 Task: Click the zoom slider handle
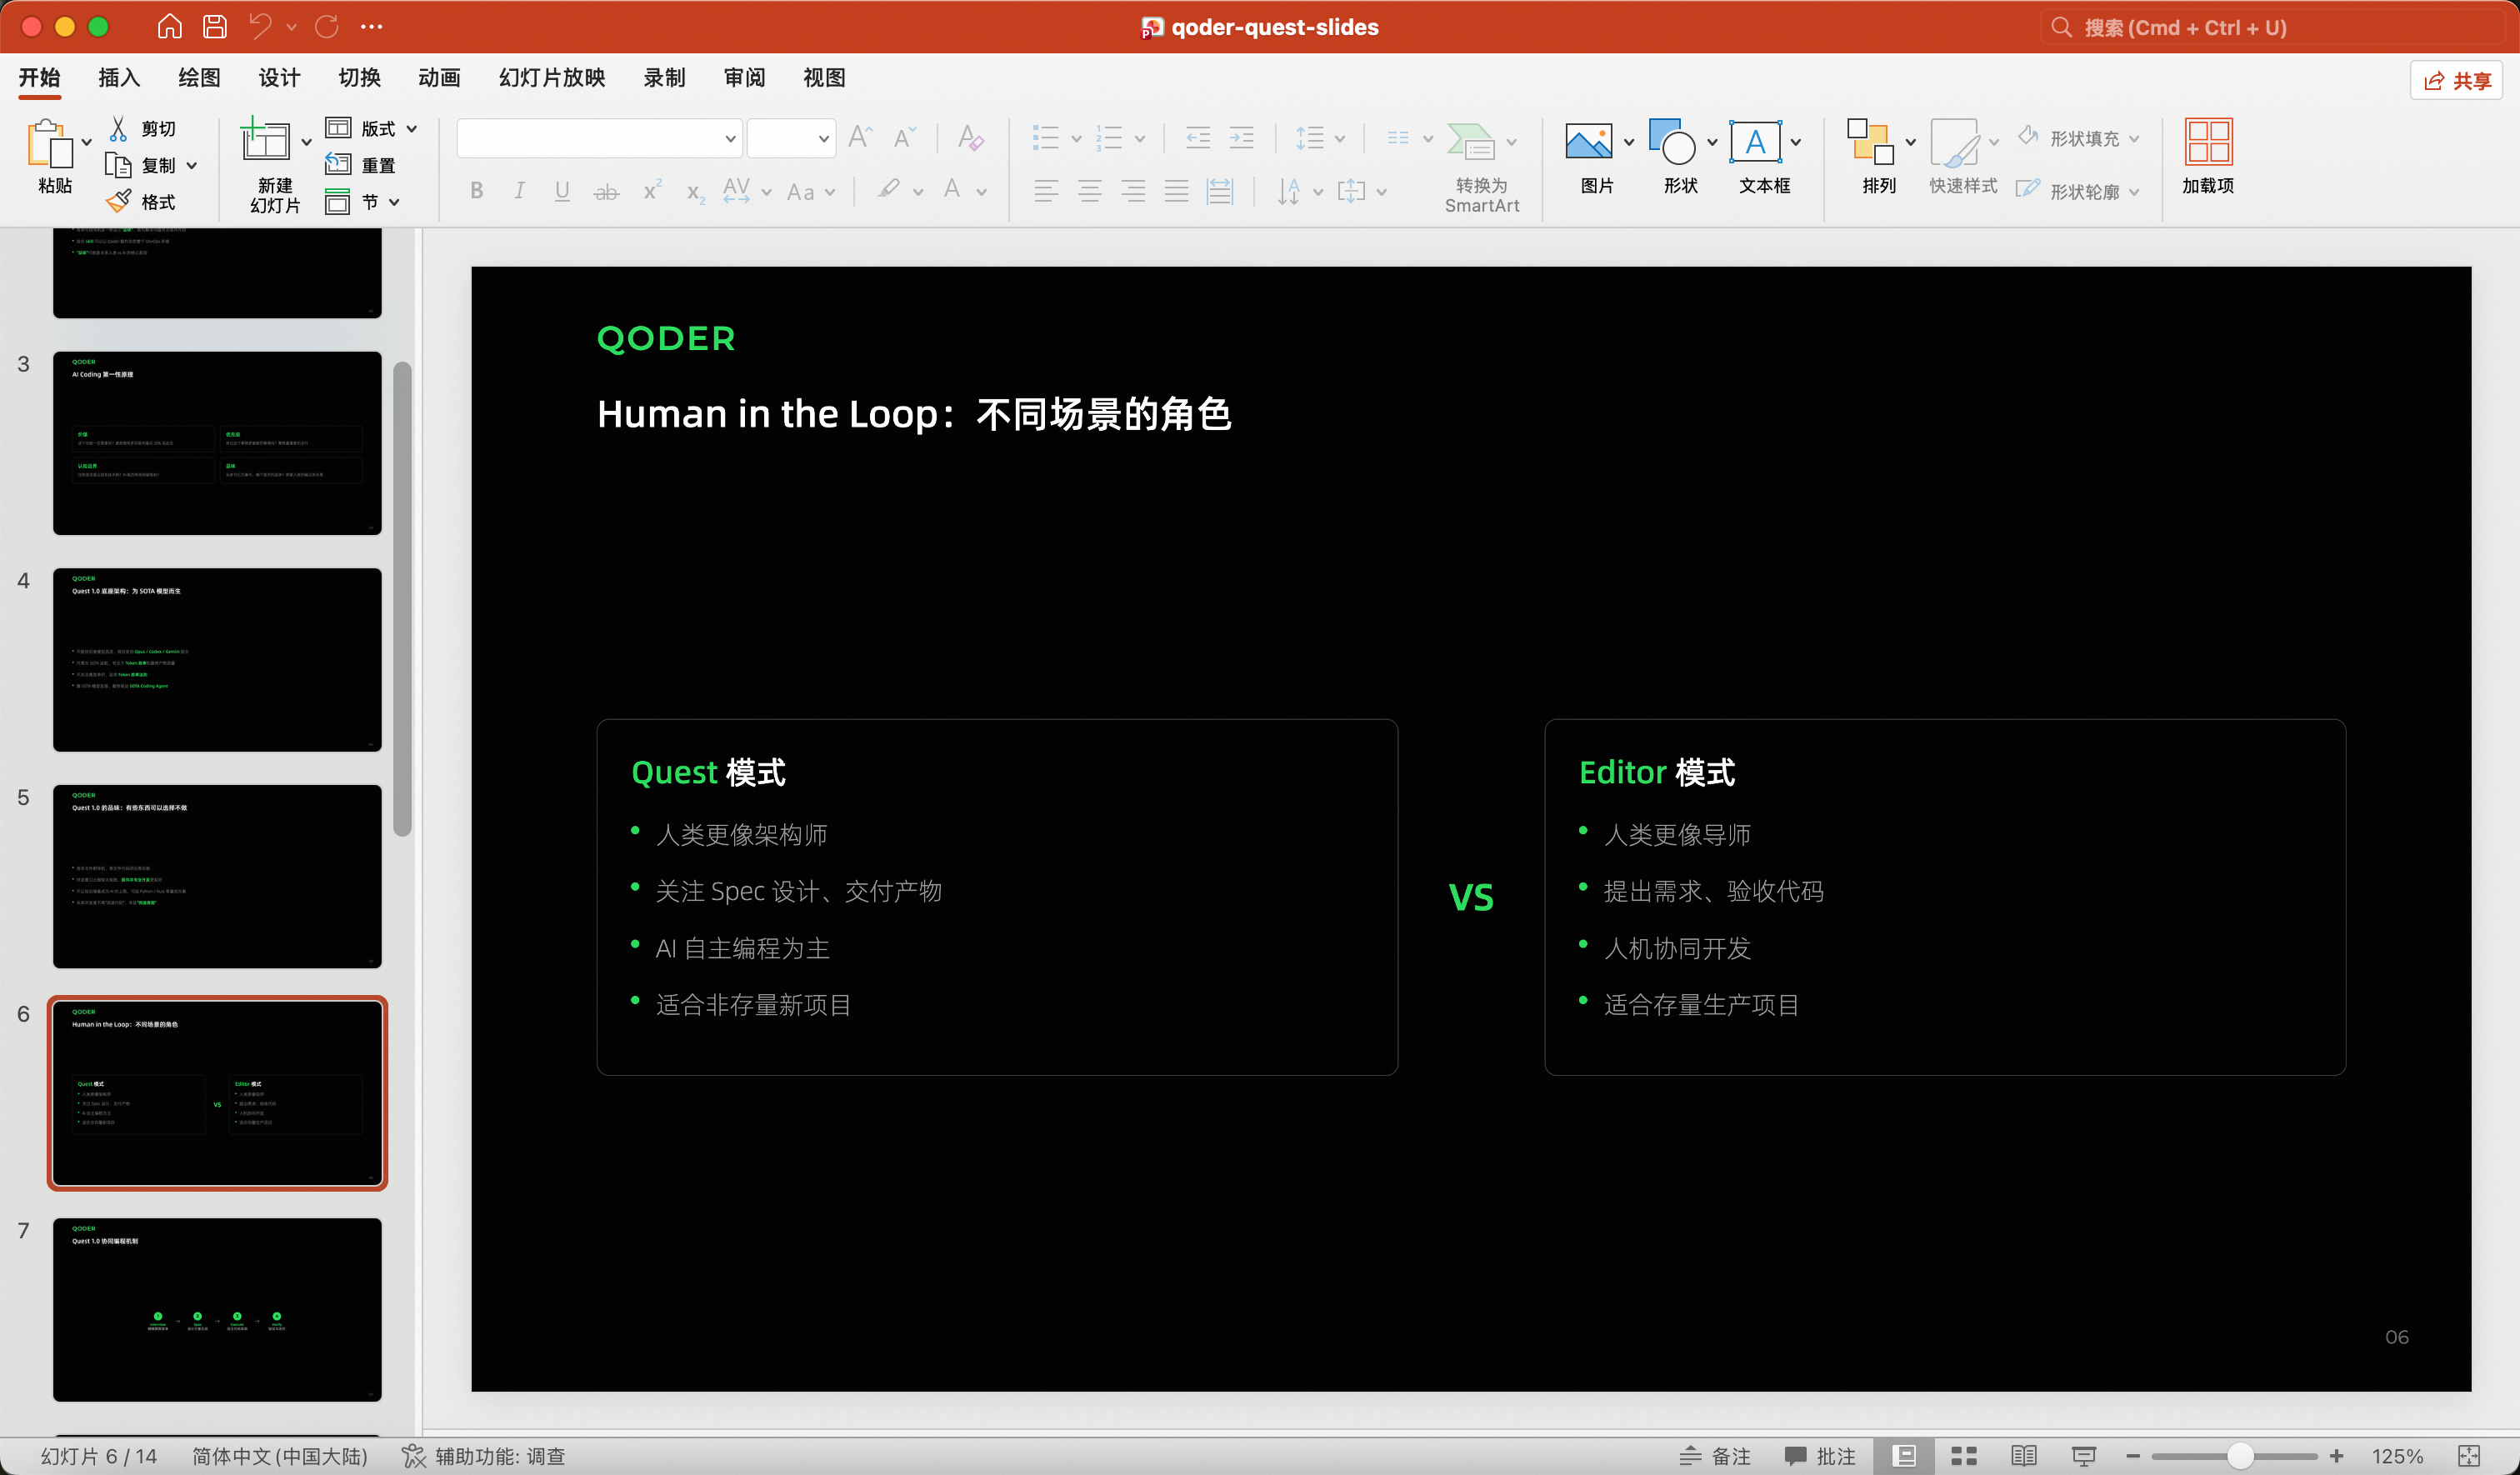pyautogui.click(x=2240, y=1455)
